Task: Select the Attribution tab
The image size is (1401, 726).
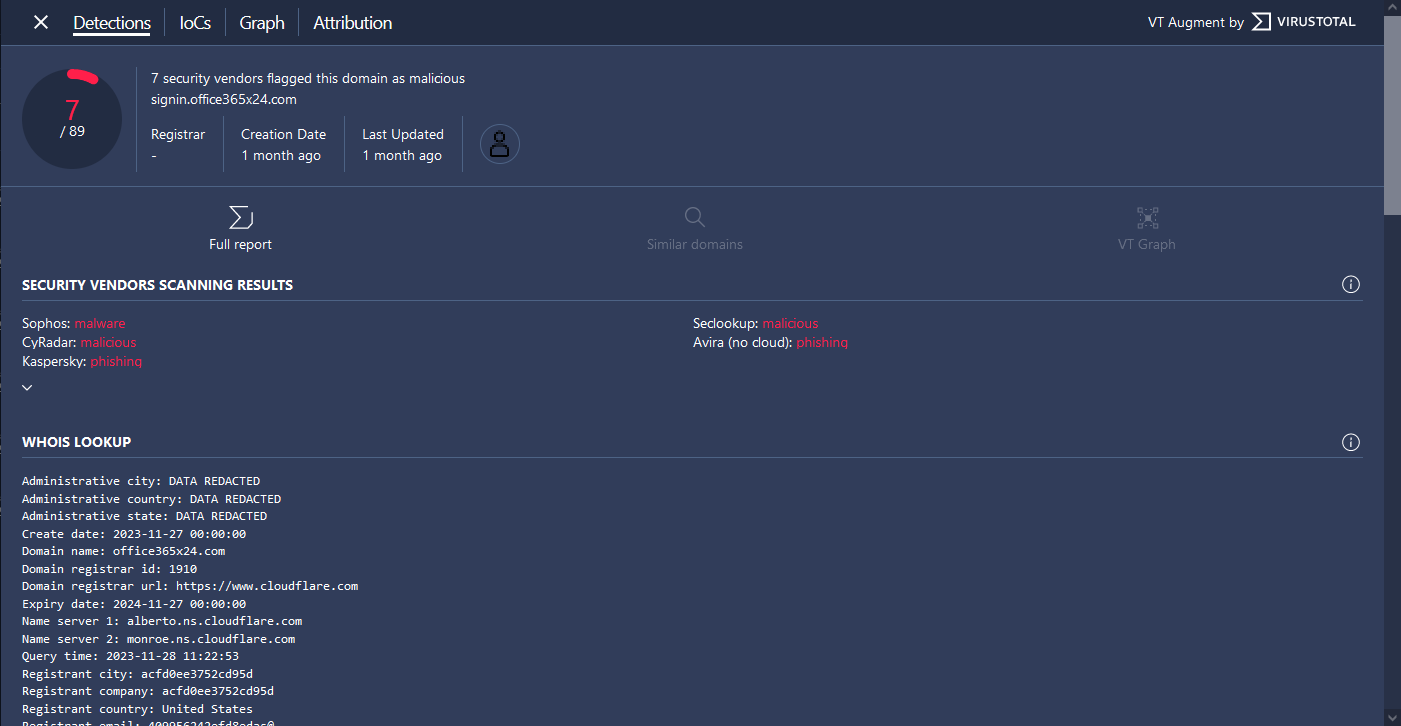Action: [x=352, y=22]
